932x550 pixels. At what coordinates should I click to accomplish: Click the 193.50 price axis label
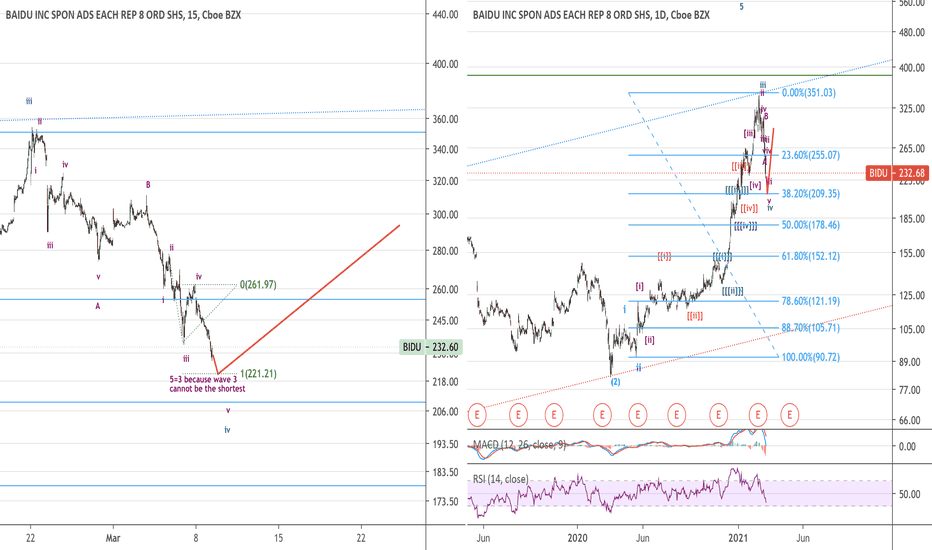click(445, 445)
